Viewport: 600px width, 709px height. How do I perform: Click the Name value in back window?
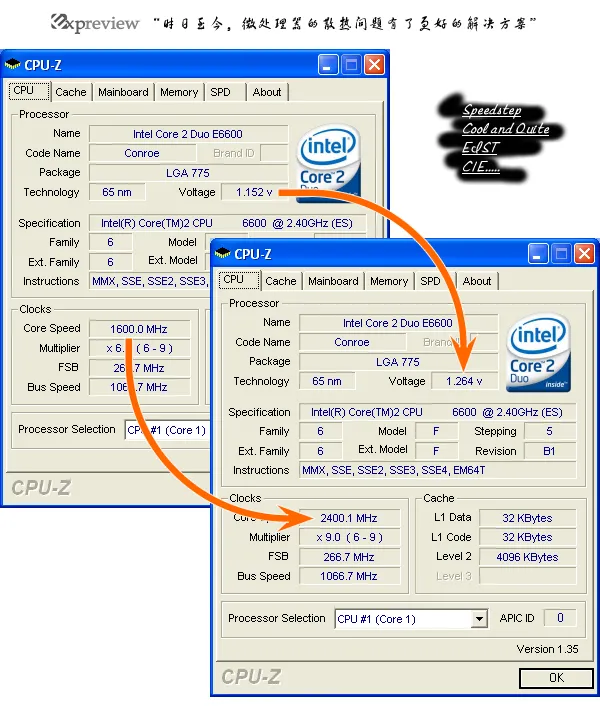coord(189,134)
